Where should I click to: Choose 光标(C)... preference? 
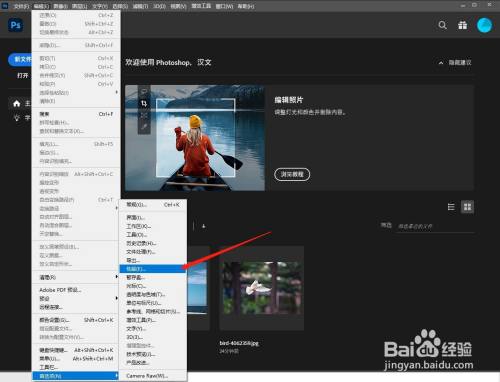pyautogui.click(x=153, y=286)
